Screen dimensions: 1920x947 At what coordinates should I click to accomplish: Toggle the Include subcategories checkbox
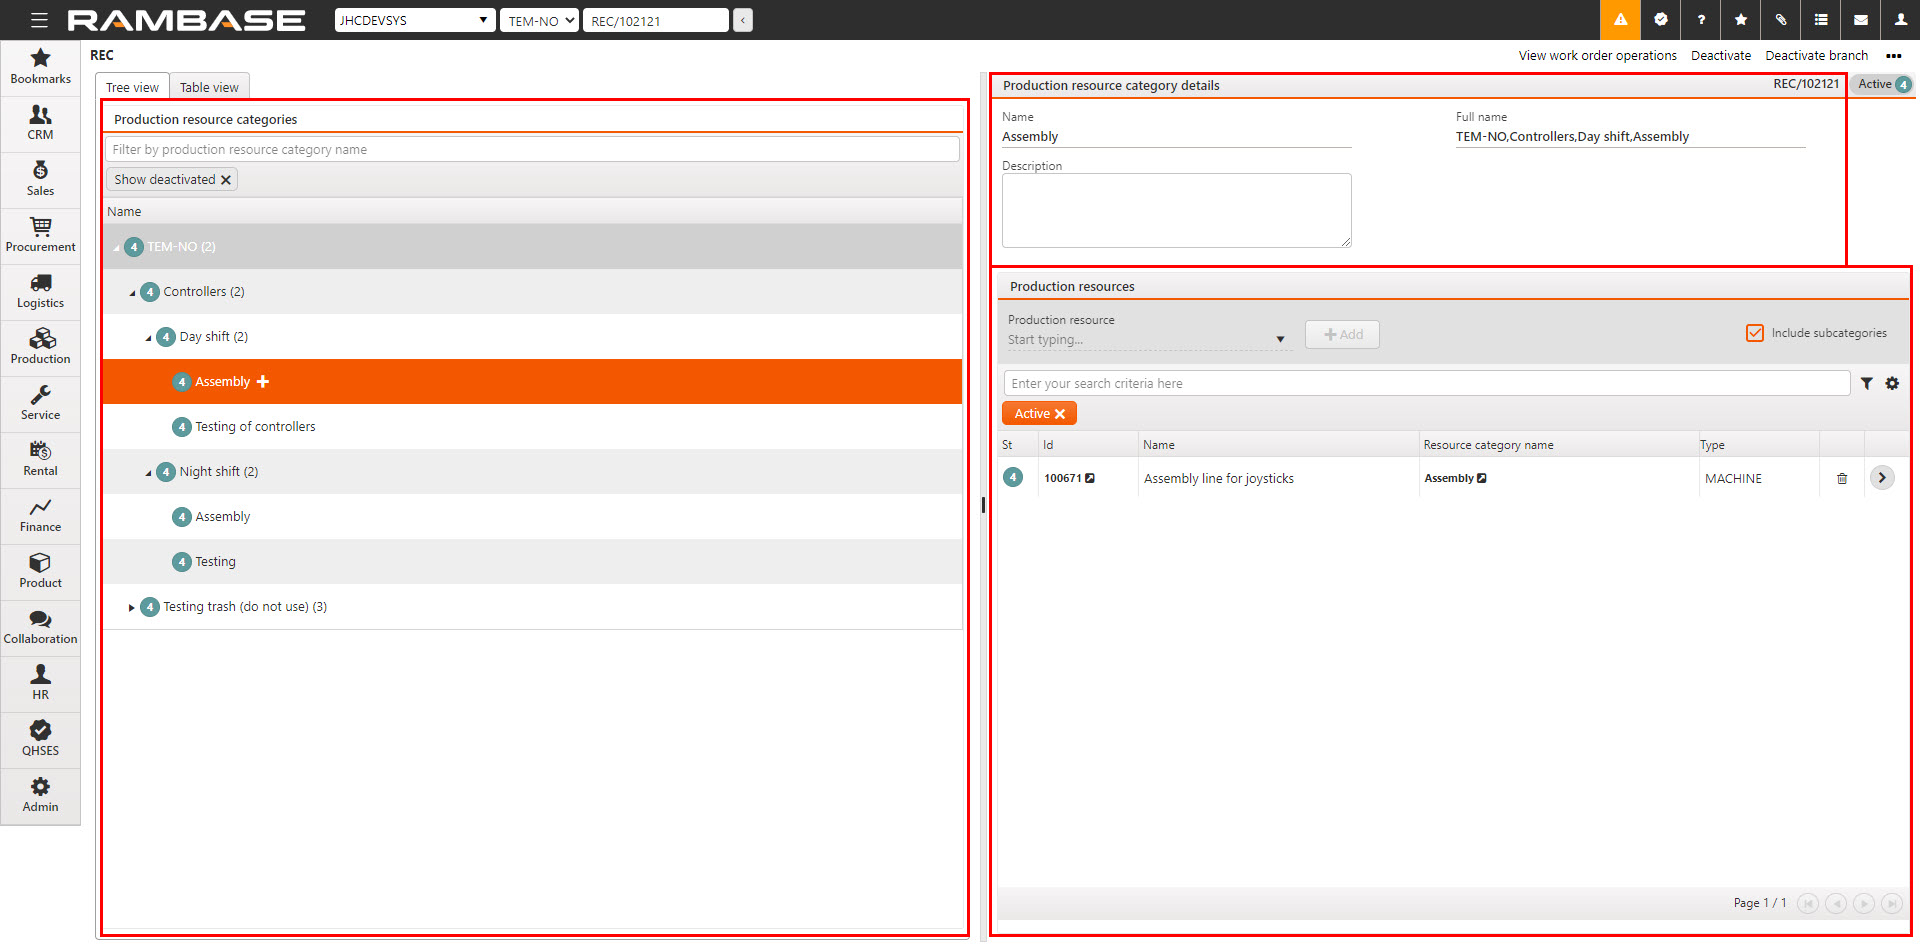pyautogui.click(x=1755, y=333)
